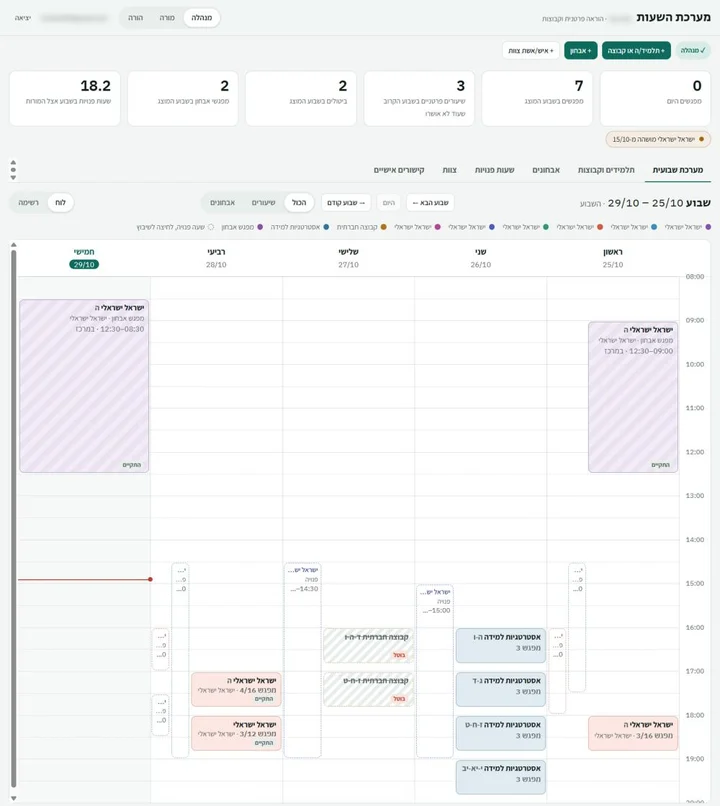Viewport: 720px width, 806px height.
Task: Click the + תלמיד/ה או קבוצה button
Action: click(x=636, y=50)
